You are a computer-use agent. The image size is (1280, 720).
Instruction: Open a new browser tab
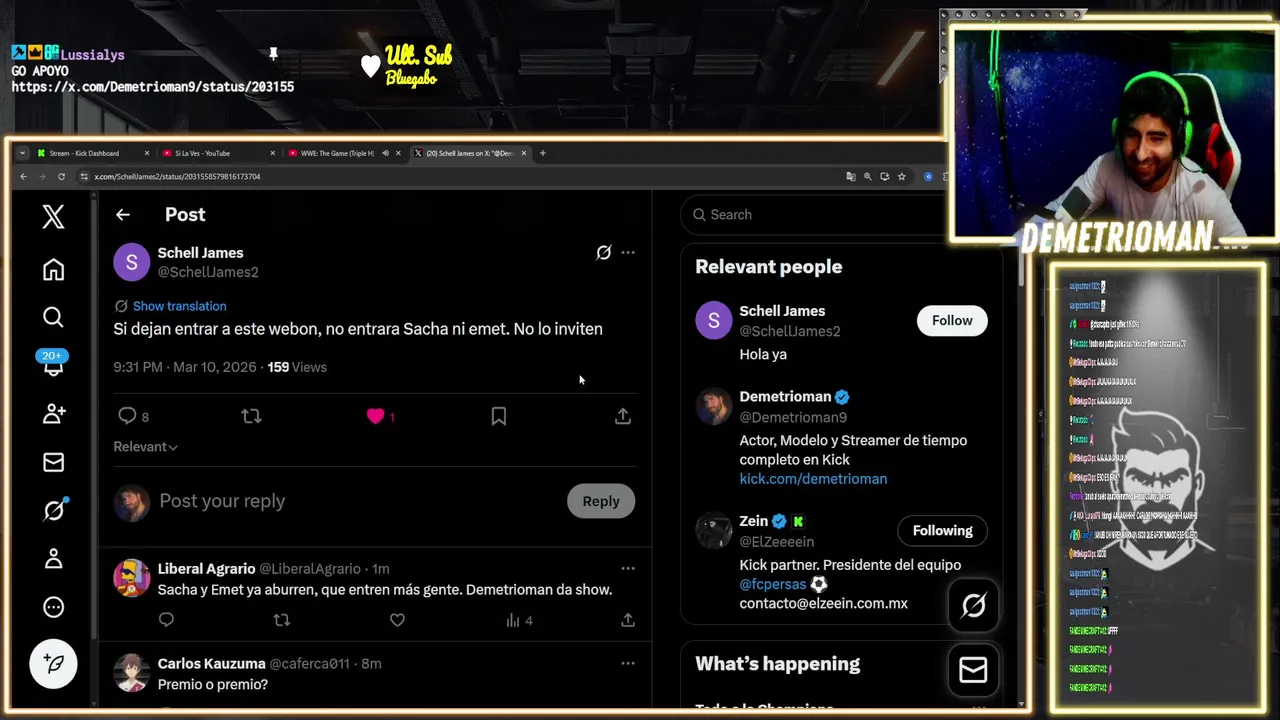tap(543, 153)
